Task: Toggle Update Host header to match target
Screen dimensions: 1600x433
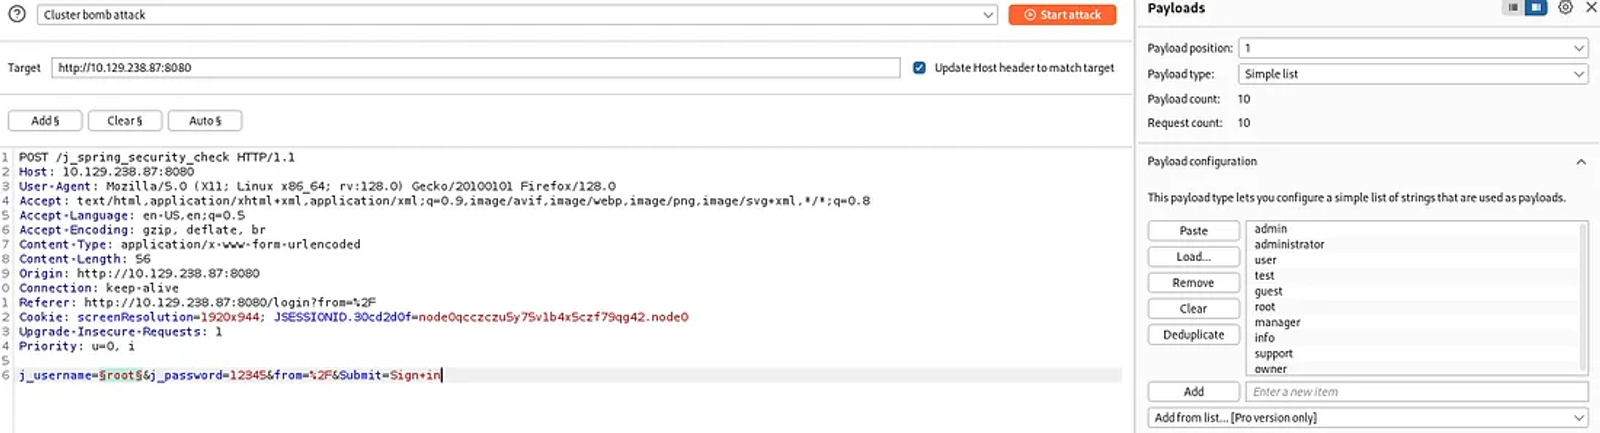Action: 919,68
